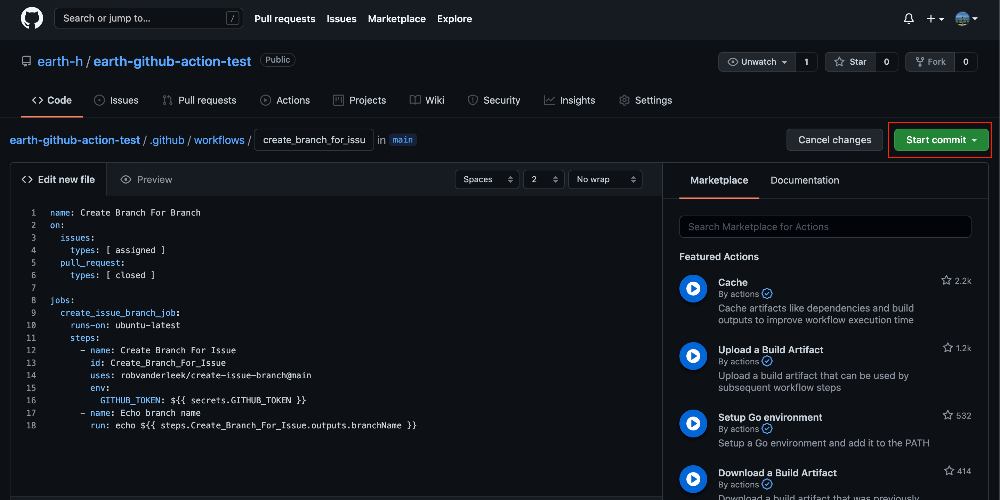Switch to the Code tab
The image size is (1000, 500).
(52, 100)
